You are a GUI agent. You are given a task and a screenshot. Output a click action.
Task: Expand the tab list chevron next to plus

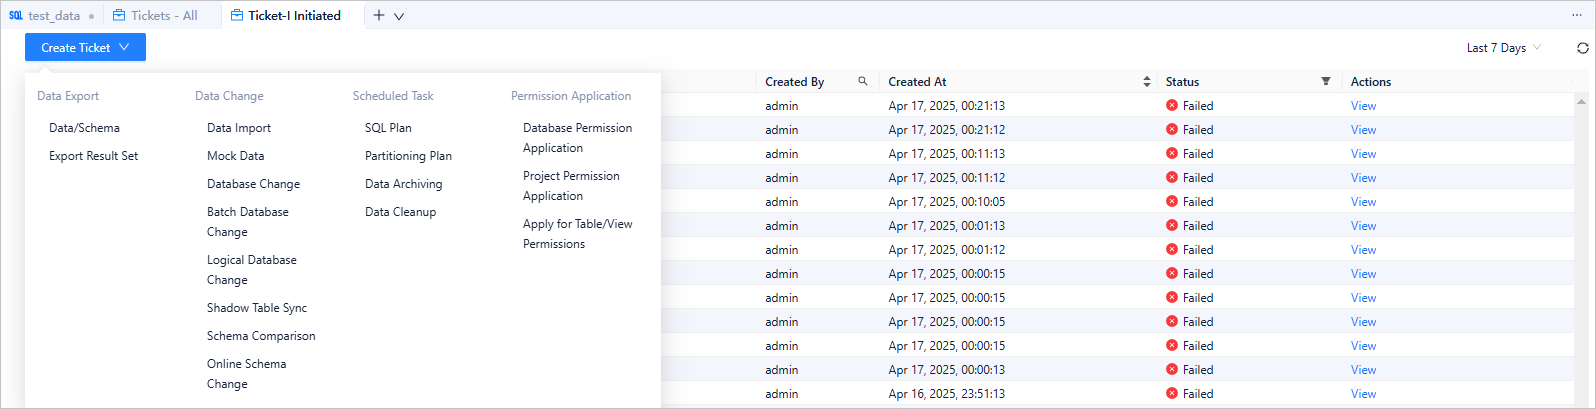[399, 16]
